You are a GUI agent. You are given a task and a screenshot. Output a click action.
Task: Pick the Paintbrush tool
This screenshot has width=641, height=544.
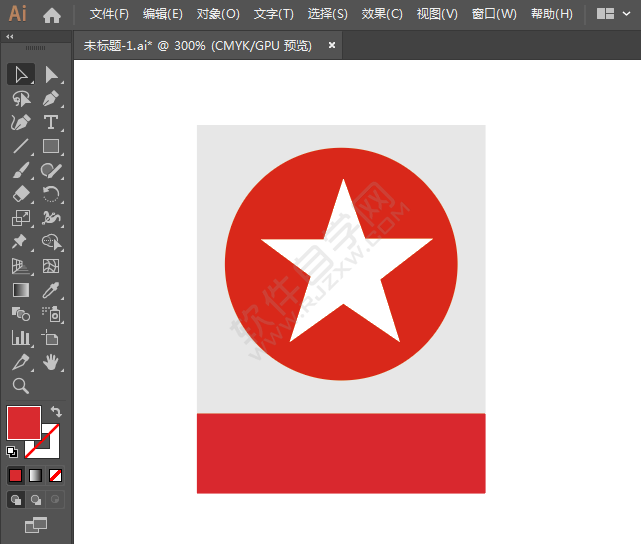coord(20,170)
